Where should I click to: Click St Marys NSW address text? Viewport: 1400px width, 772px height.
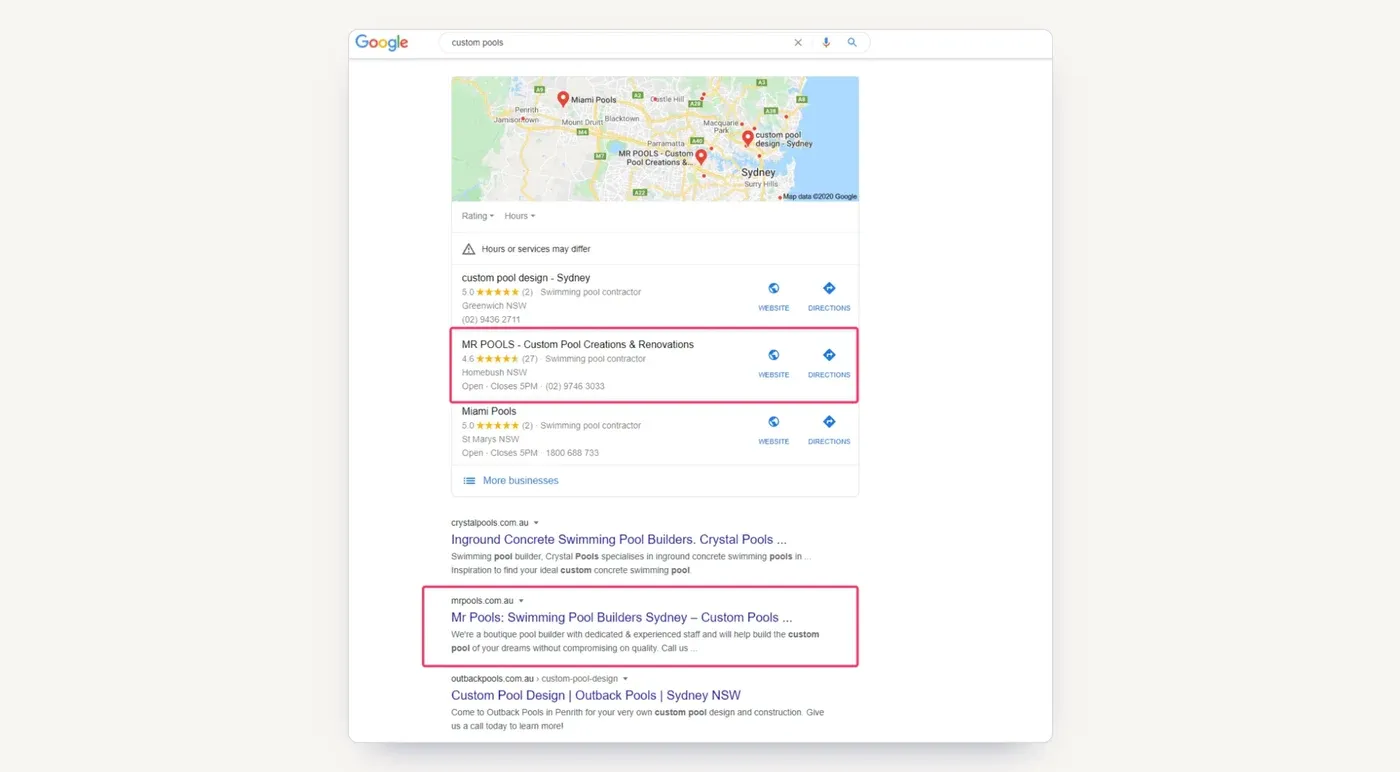tap(491, 439)
